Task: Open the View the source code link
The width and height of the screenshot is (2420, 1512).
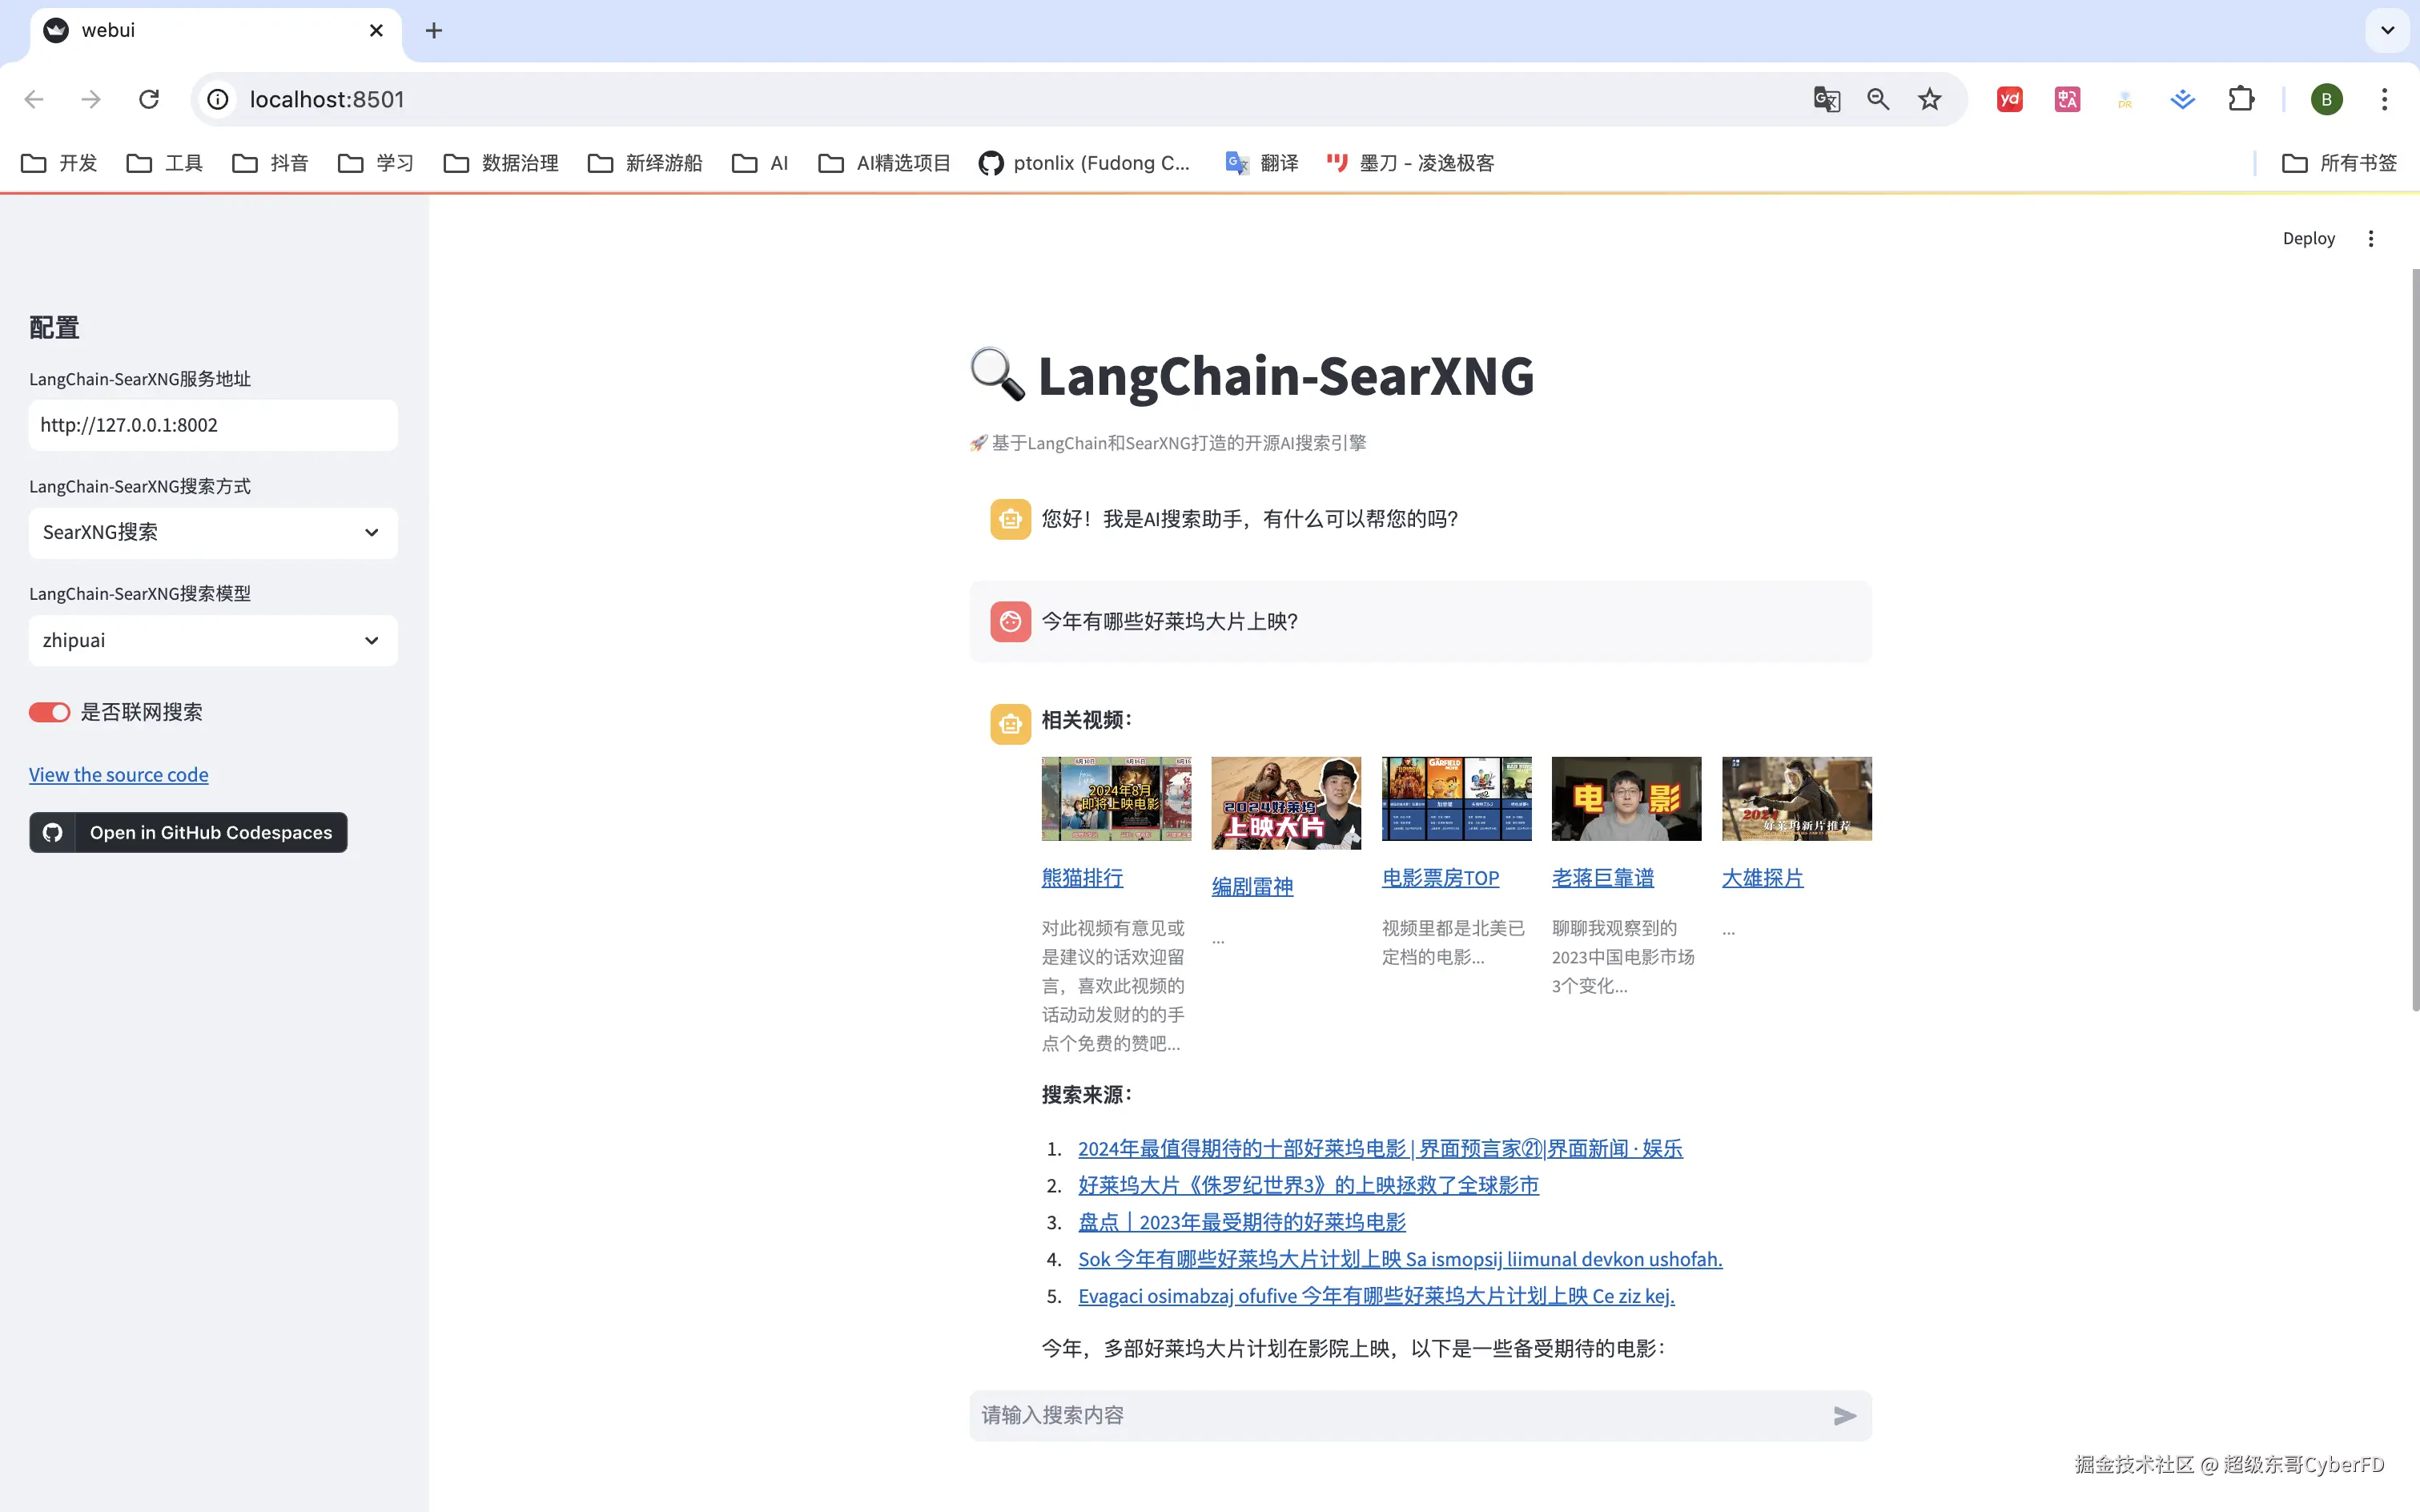Action: [118, 775]
